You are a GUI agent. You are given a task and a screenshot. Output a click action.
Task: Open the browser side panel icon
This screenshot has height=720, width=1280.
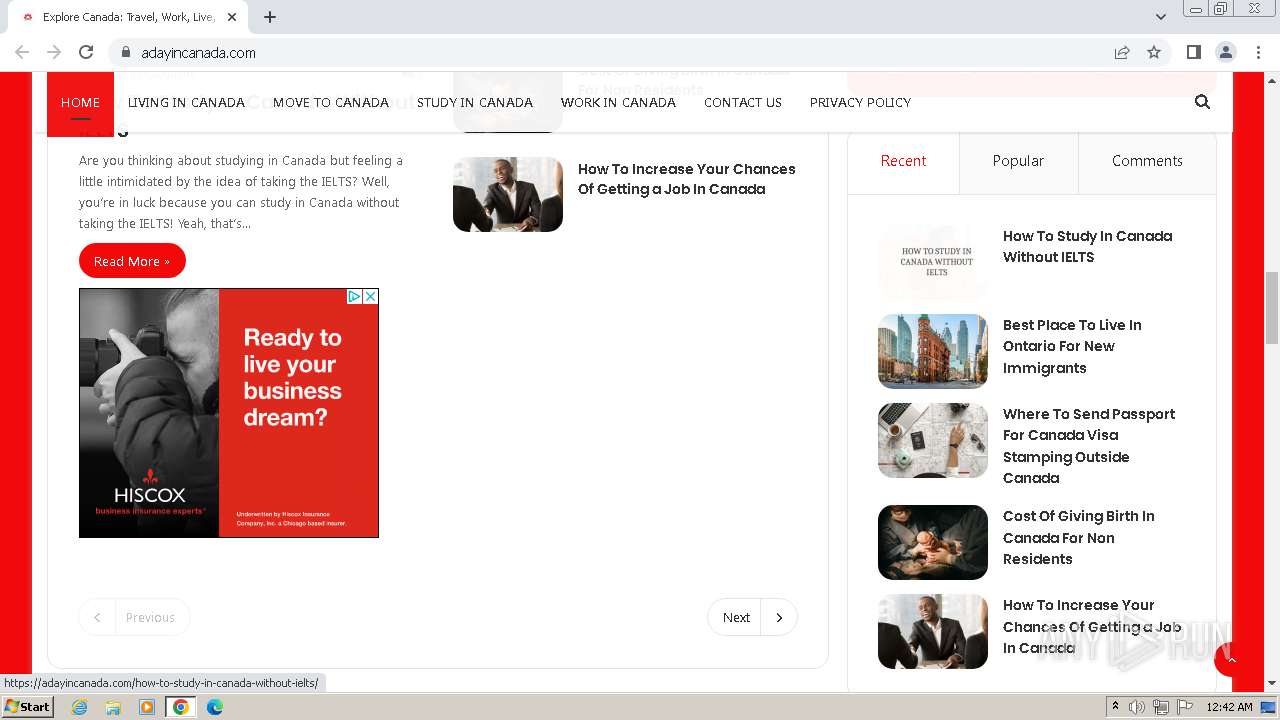(1193, 52)
